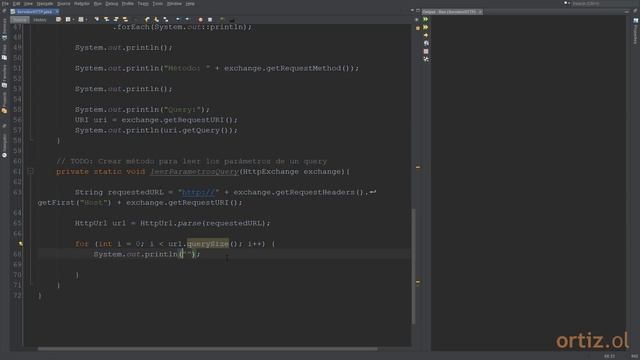This screenshot has height=360, width=640.
Task: Open the Source menu
Action: pyautogui.click(x=63, y=4)
